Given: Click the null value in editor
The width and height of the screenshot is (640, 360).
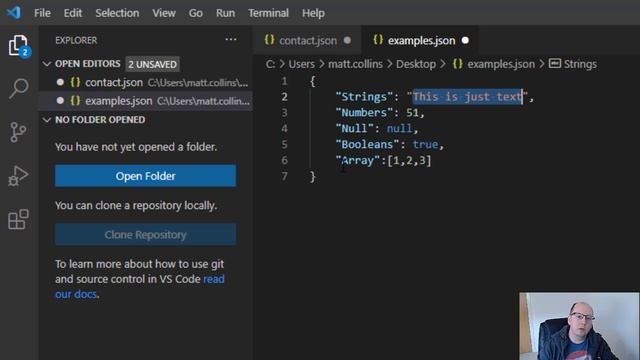Looking at the screenshot, I should click(x=400, y=129).
